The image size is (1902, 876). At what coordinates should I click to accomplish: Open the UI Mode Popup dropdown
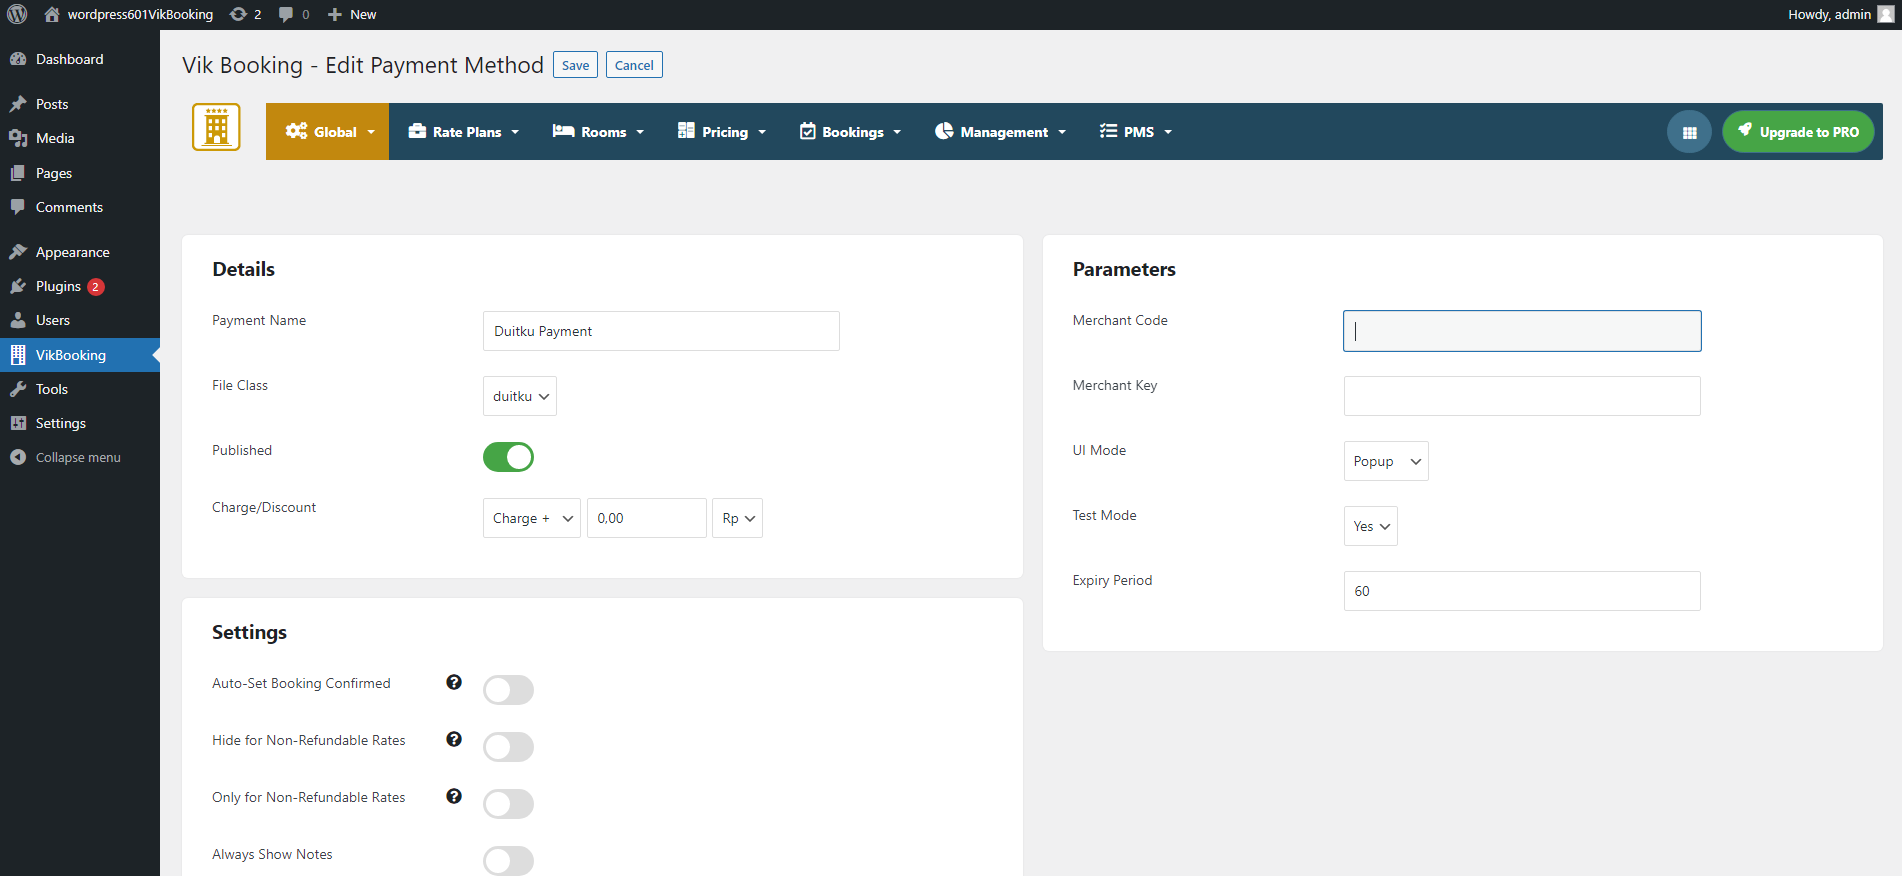pyautogui.click(x=1386, y=461)
